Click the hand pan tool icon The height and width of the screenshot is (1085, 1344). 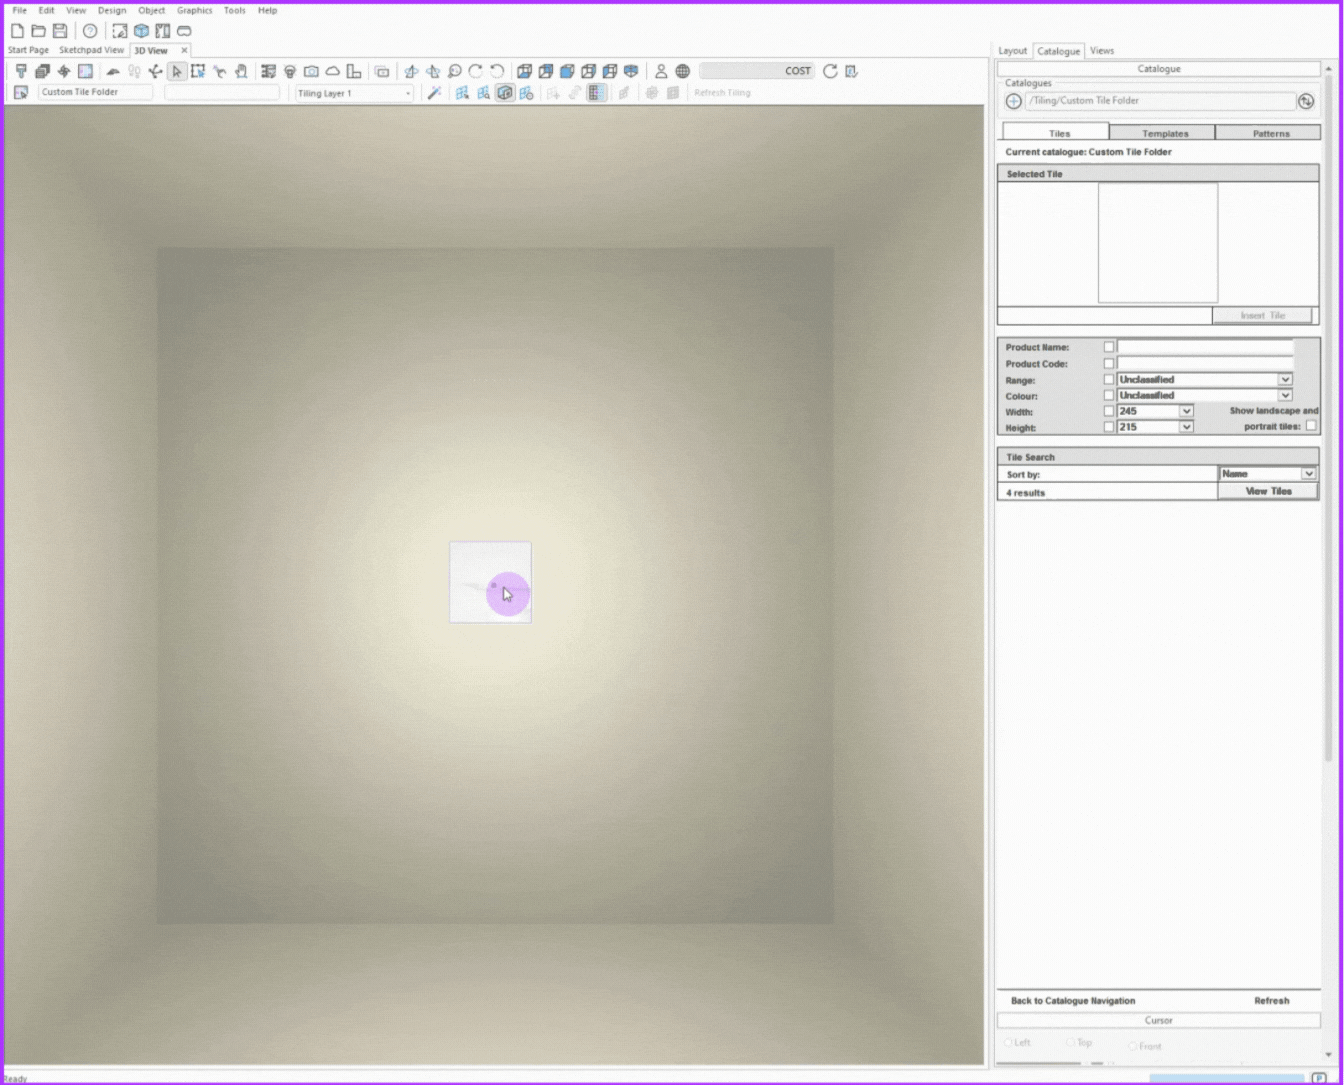coord(241,71)
